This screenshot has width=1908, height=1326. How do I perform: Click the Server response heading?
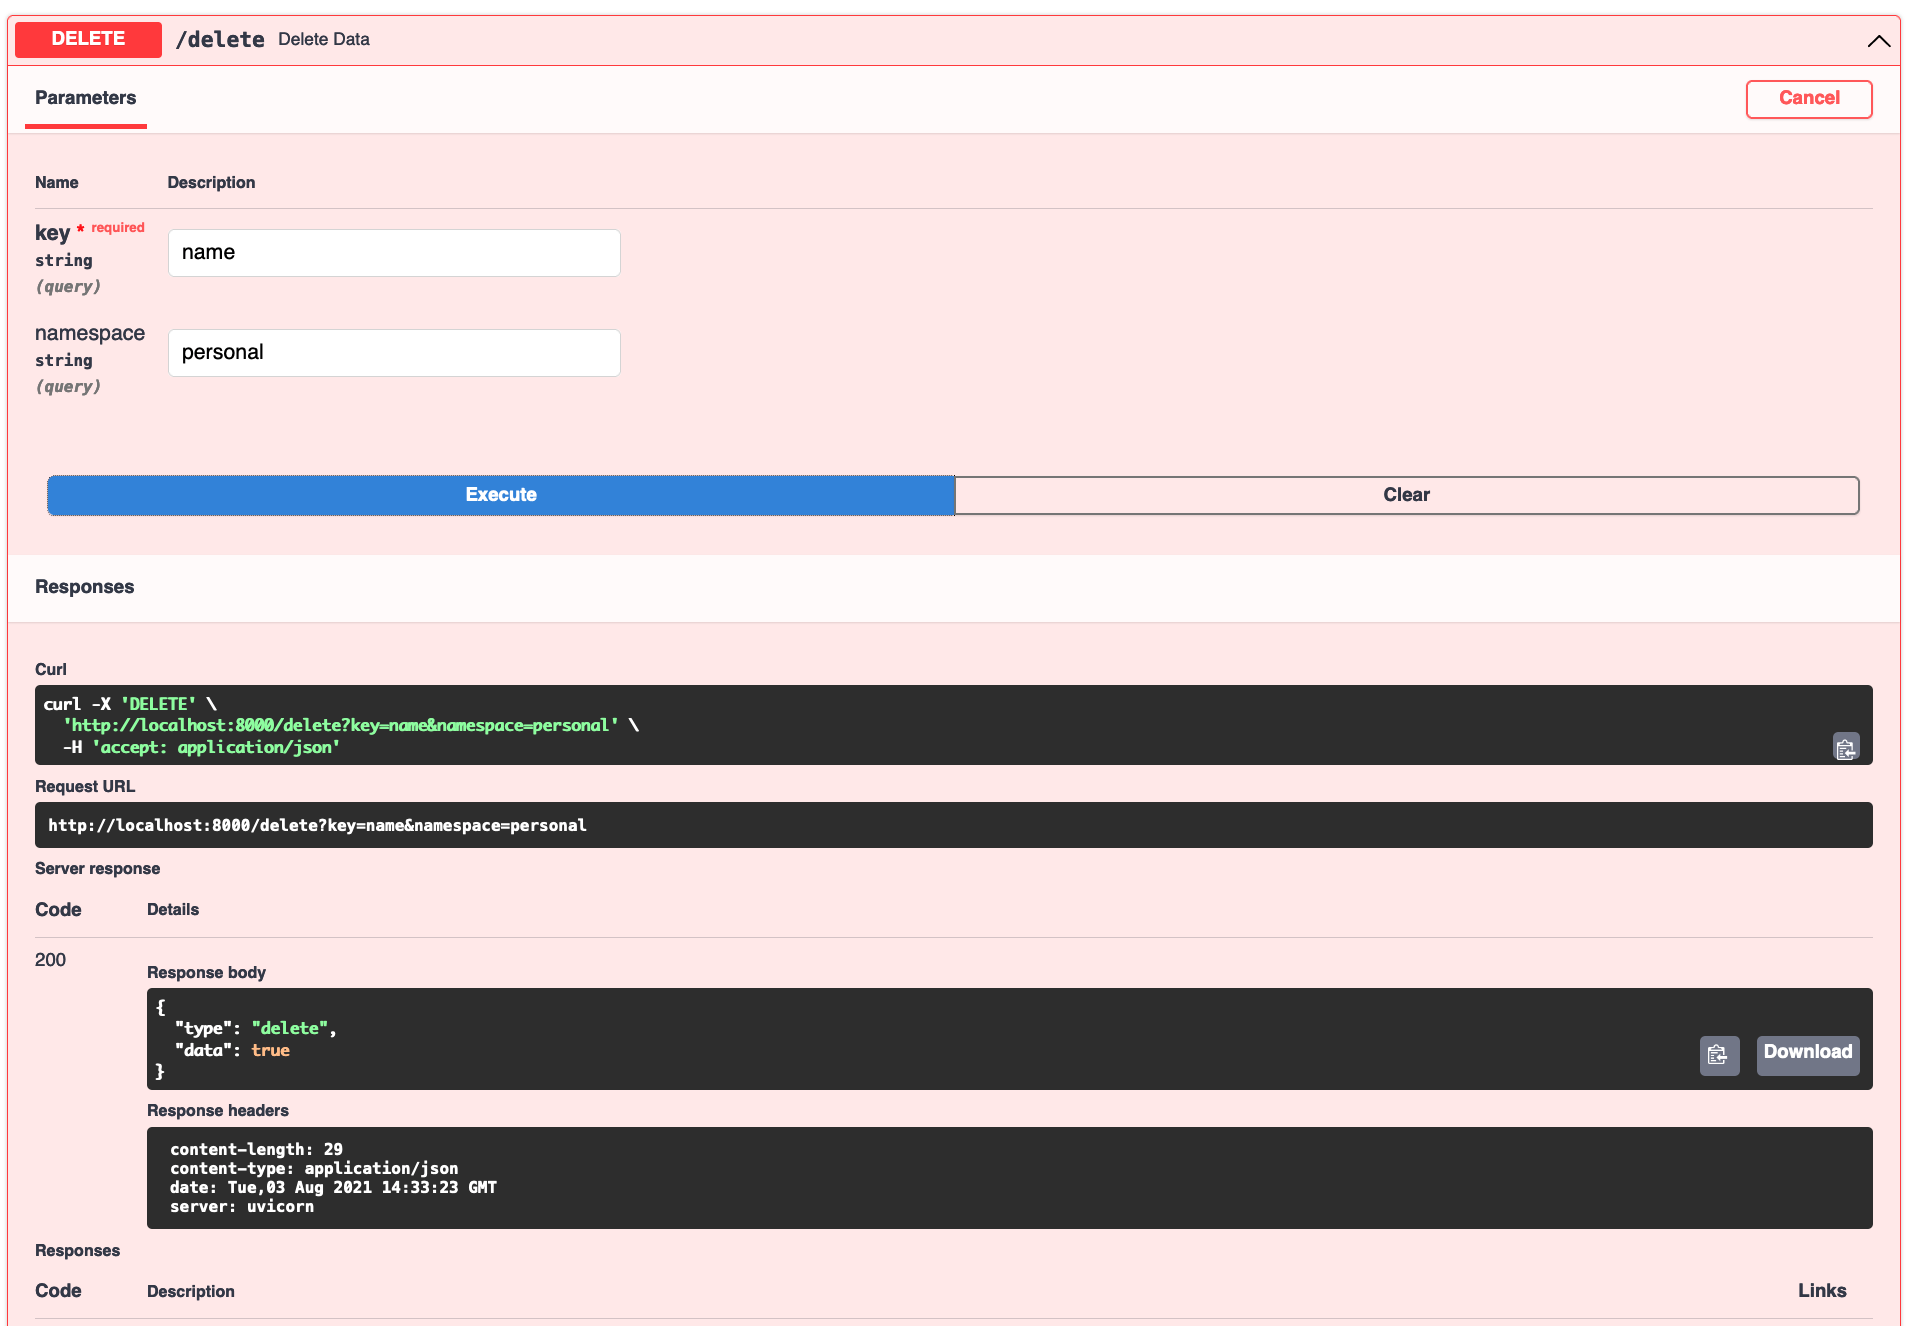(x=97, y=868)
